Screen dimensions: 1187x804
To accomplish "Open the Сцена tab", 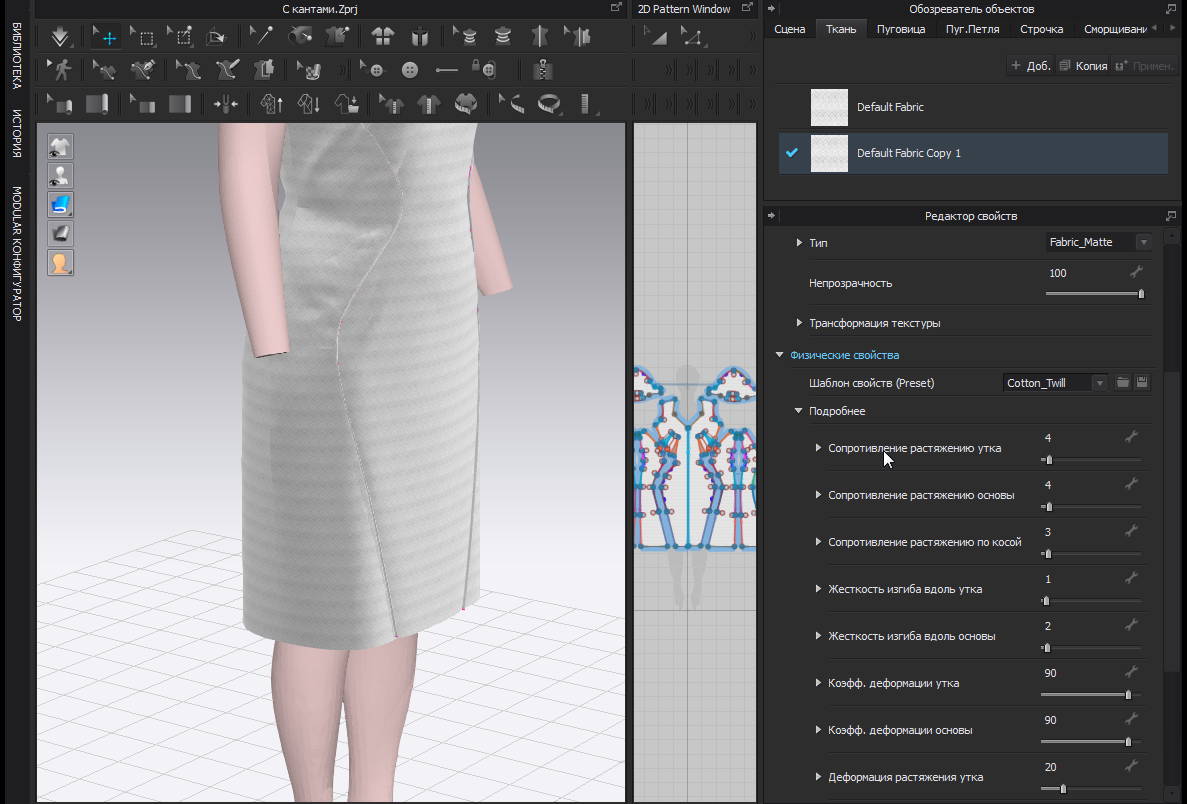I will pyautogui.click(x=789, y=29).
